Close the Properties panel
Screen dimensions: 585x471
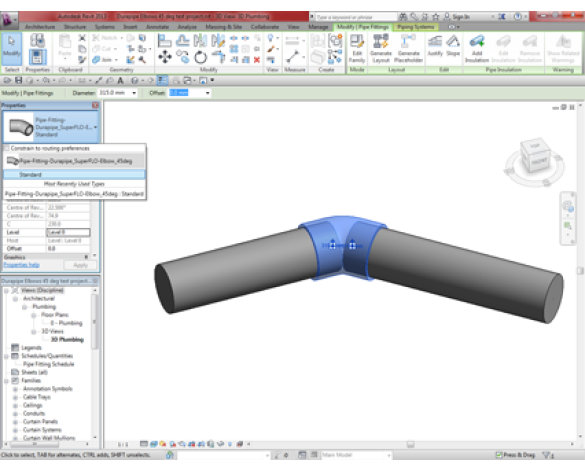tap(95, 105)
